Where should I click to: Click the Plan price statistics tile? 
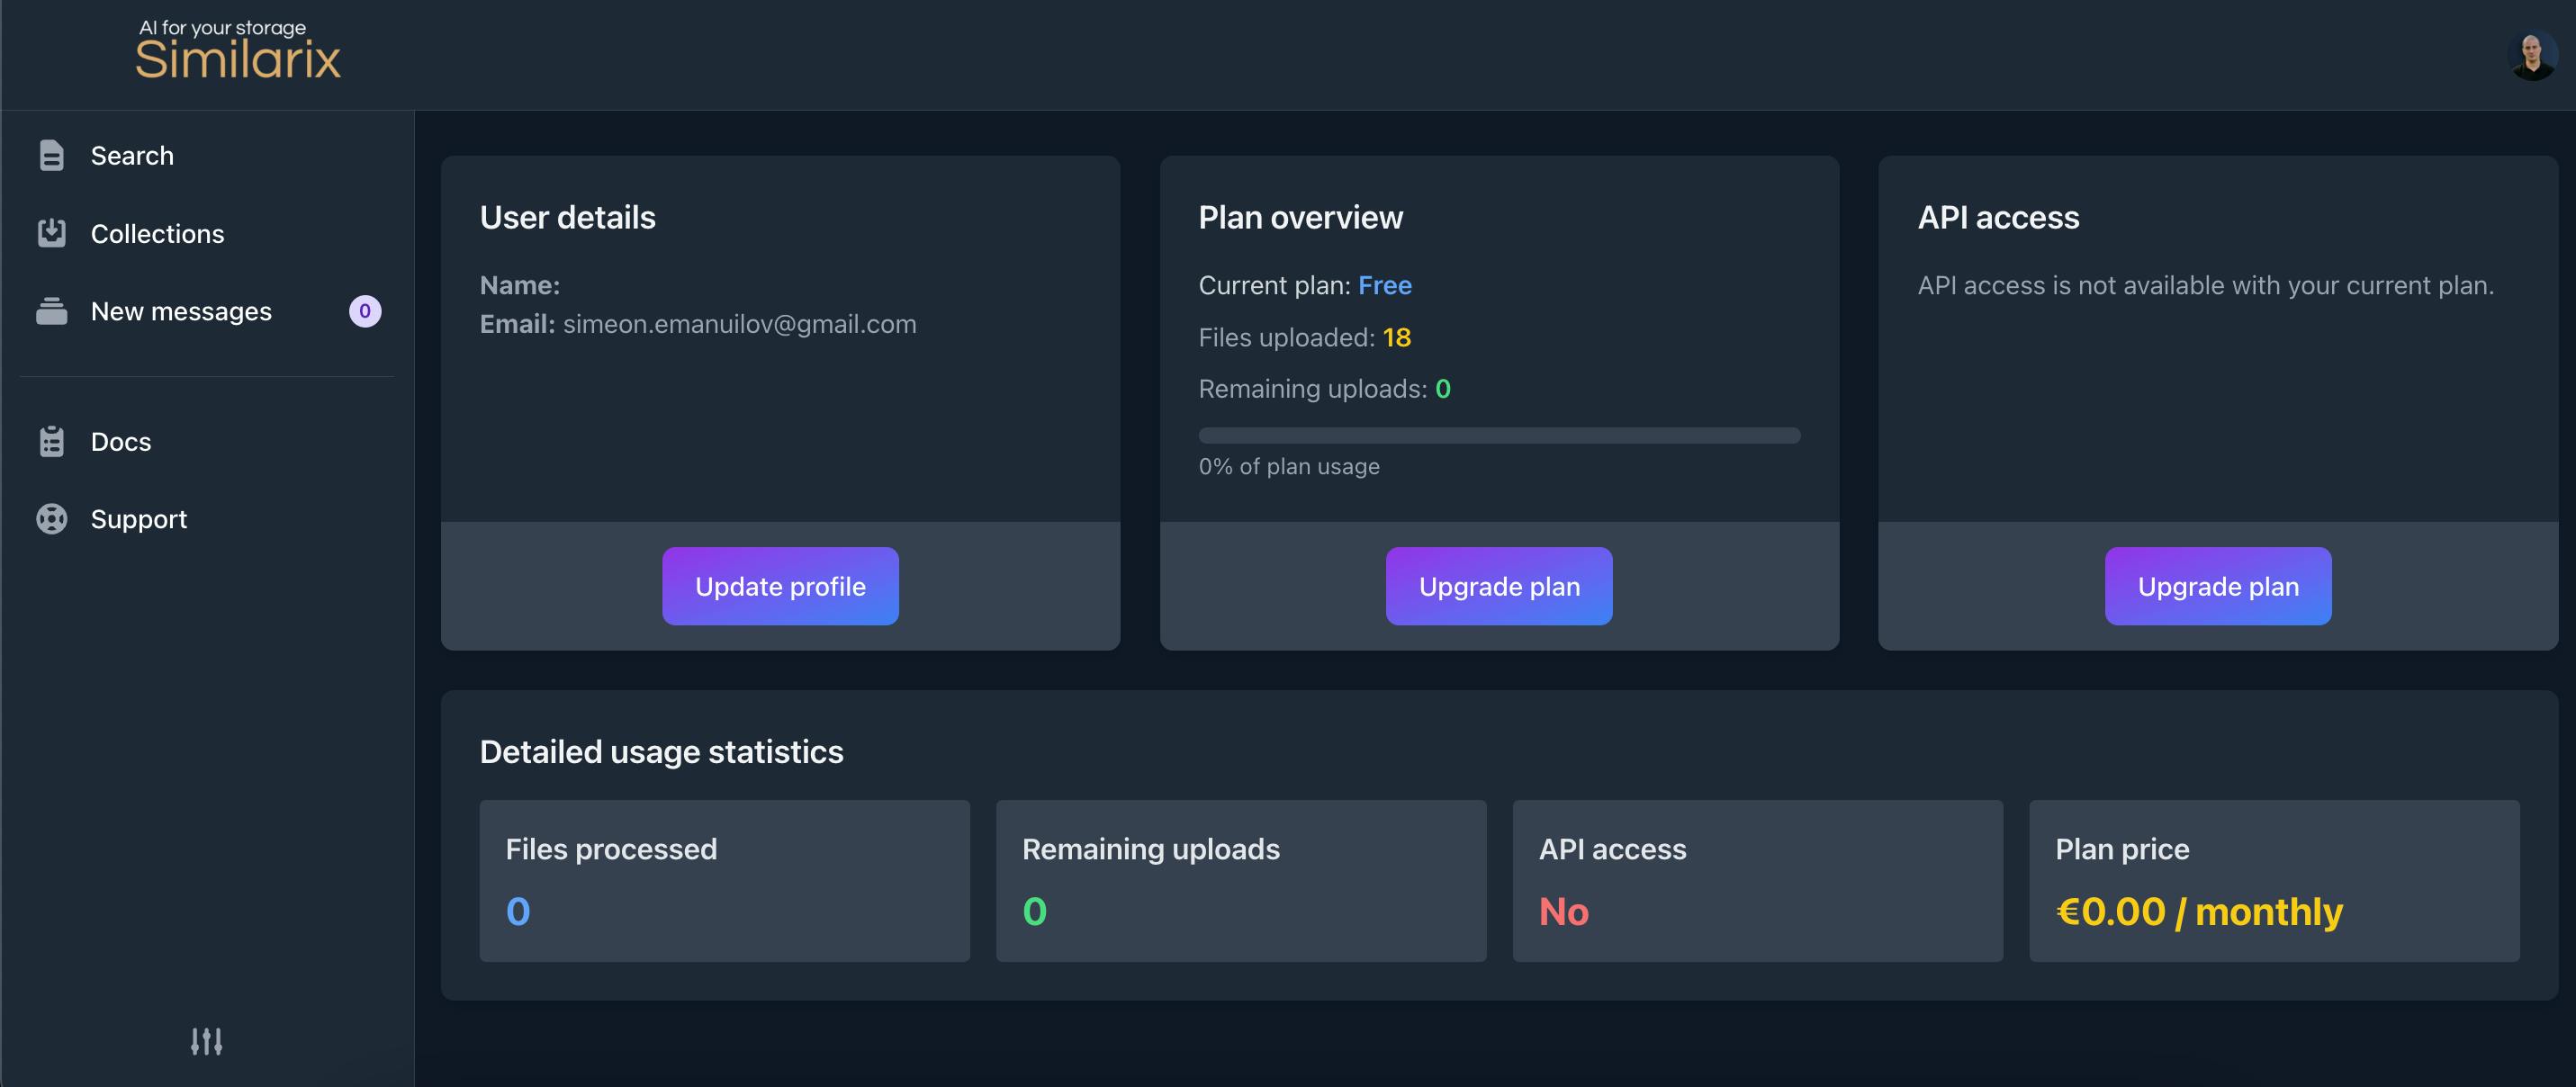[x=2274, y=881]
